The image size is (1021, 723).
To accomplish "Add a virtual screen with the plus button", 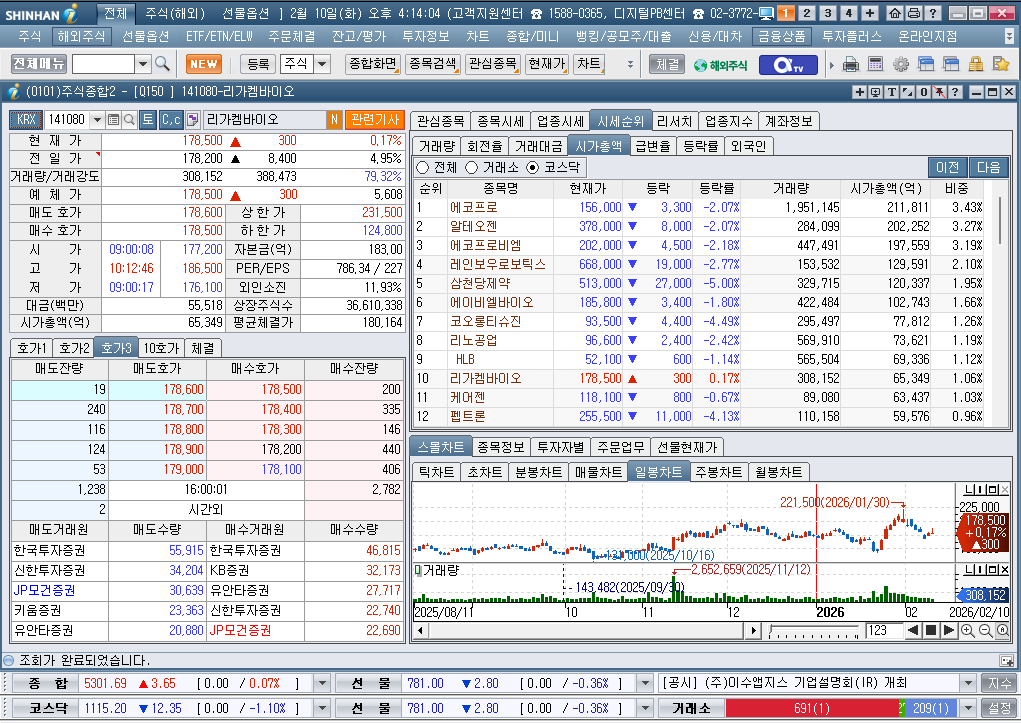I will click(870, 13).
